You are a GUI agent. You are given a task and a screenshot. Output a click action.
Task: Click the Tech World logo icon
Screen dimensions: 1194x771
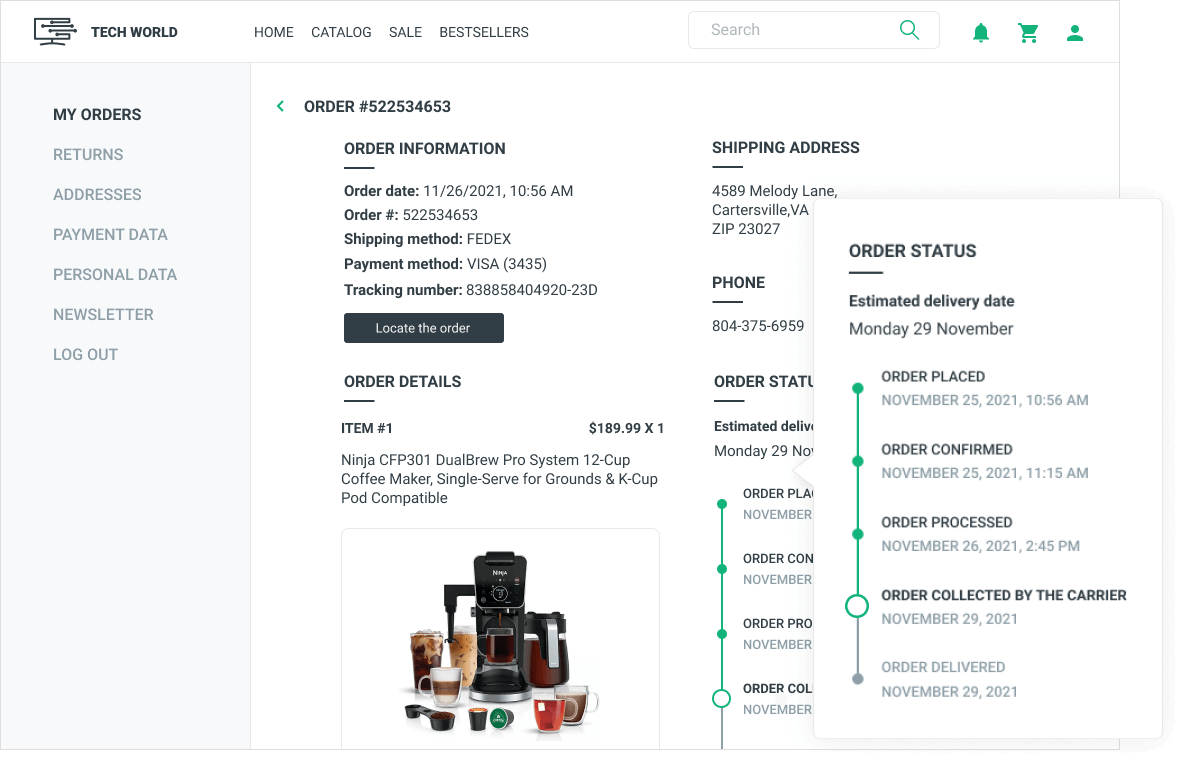coord(55,32)
